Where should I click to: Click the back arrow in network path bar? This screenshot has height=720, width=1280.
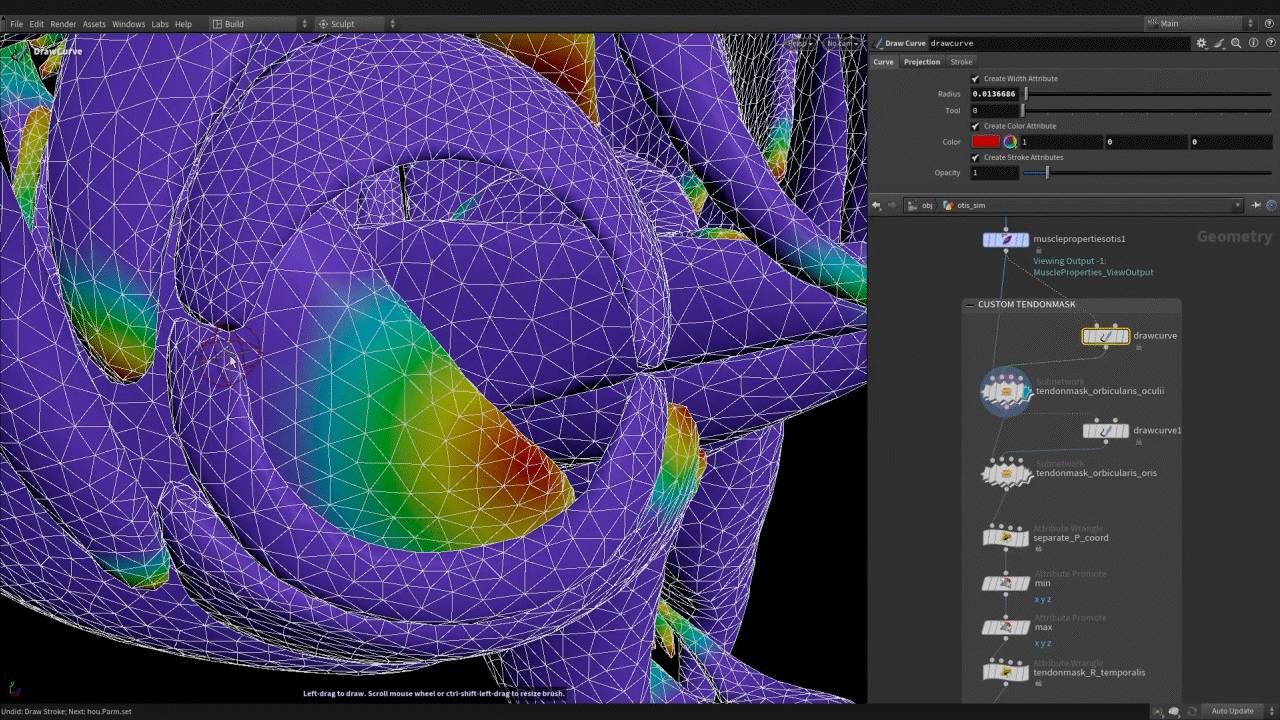877,205
